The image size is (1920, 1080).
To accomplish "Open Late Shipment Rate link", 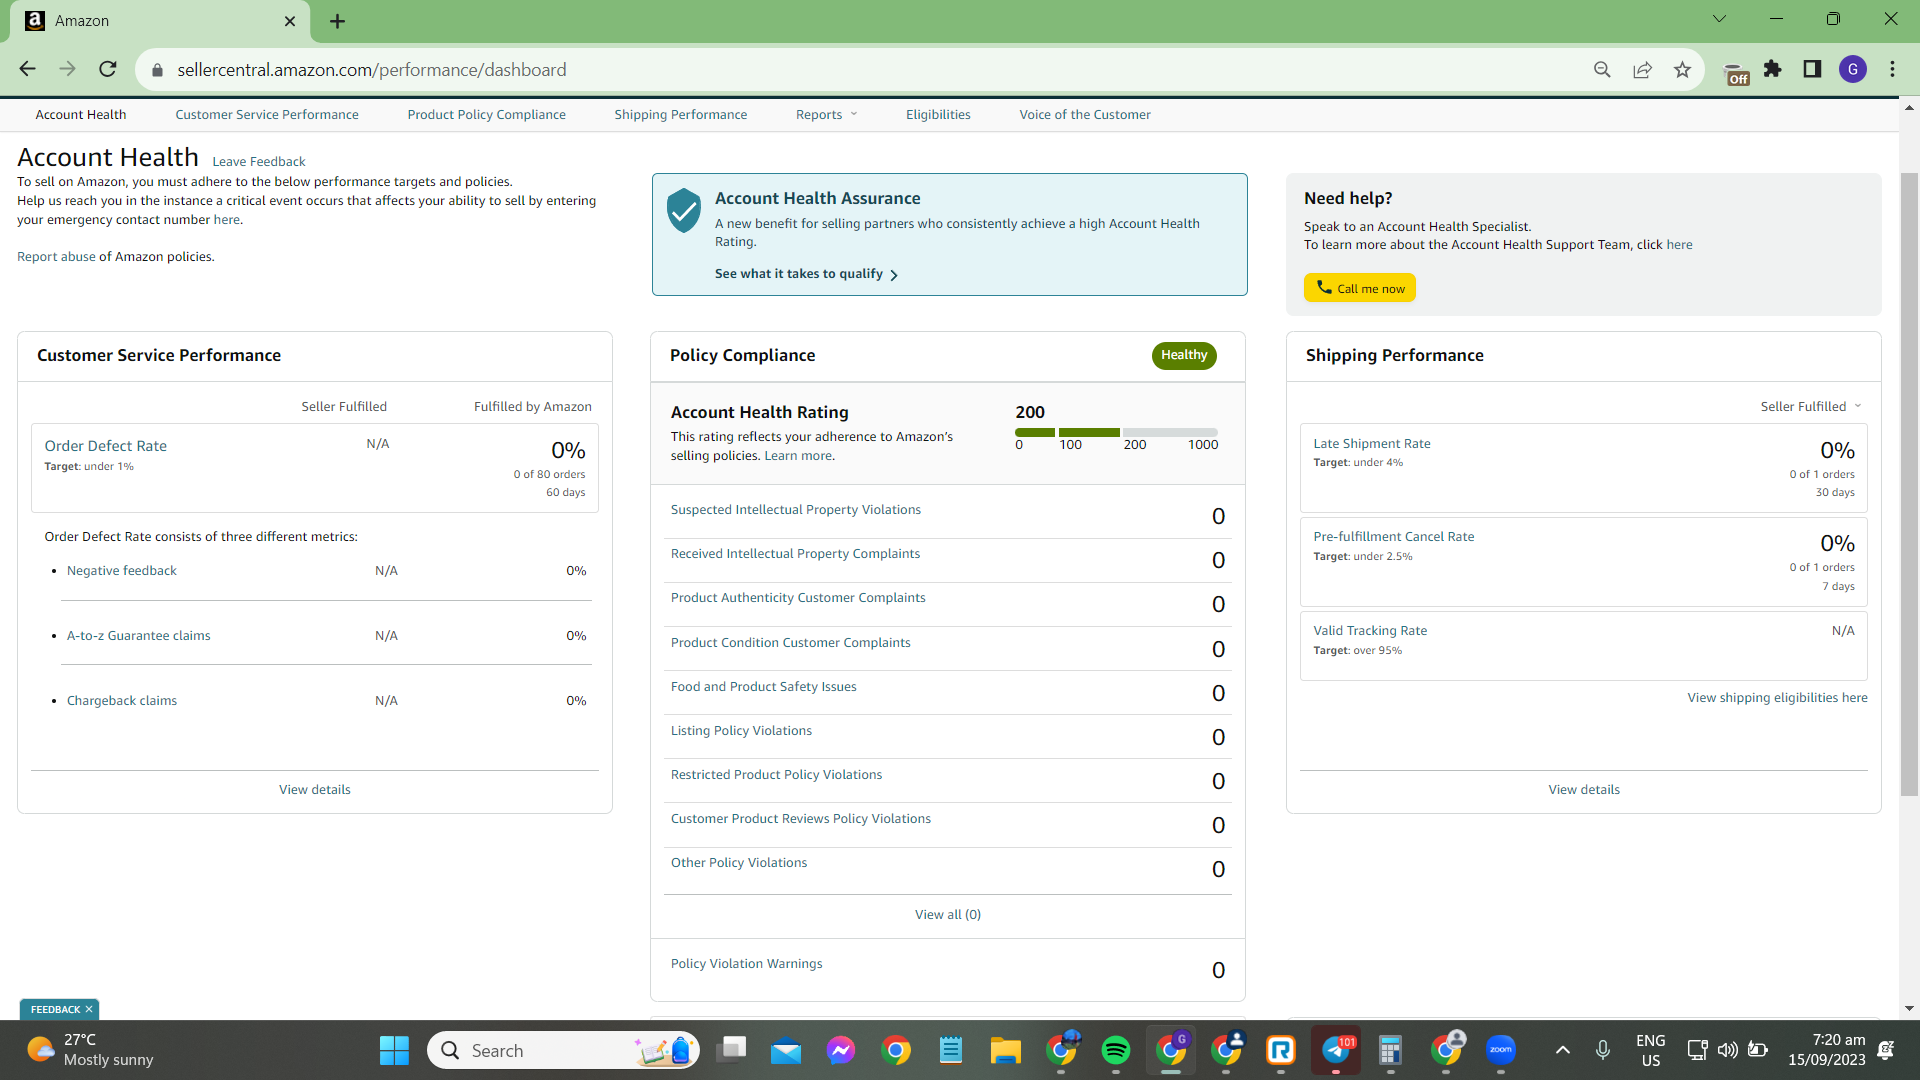I will coord(1372,444).
